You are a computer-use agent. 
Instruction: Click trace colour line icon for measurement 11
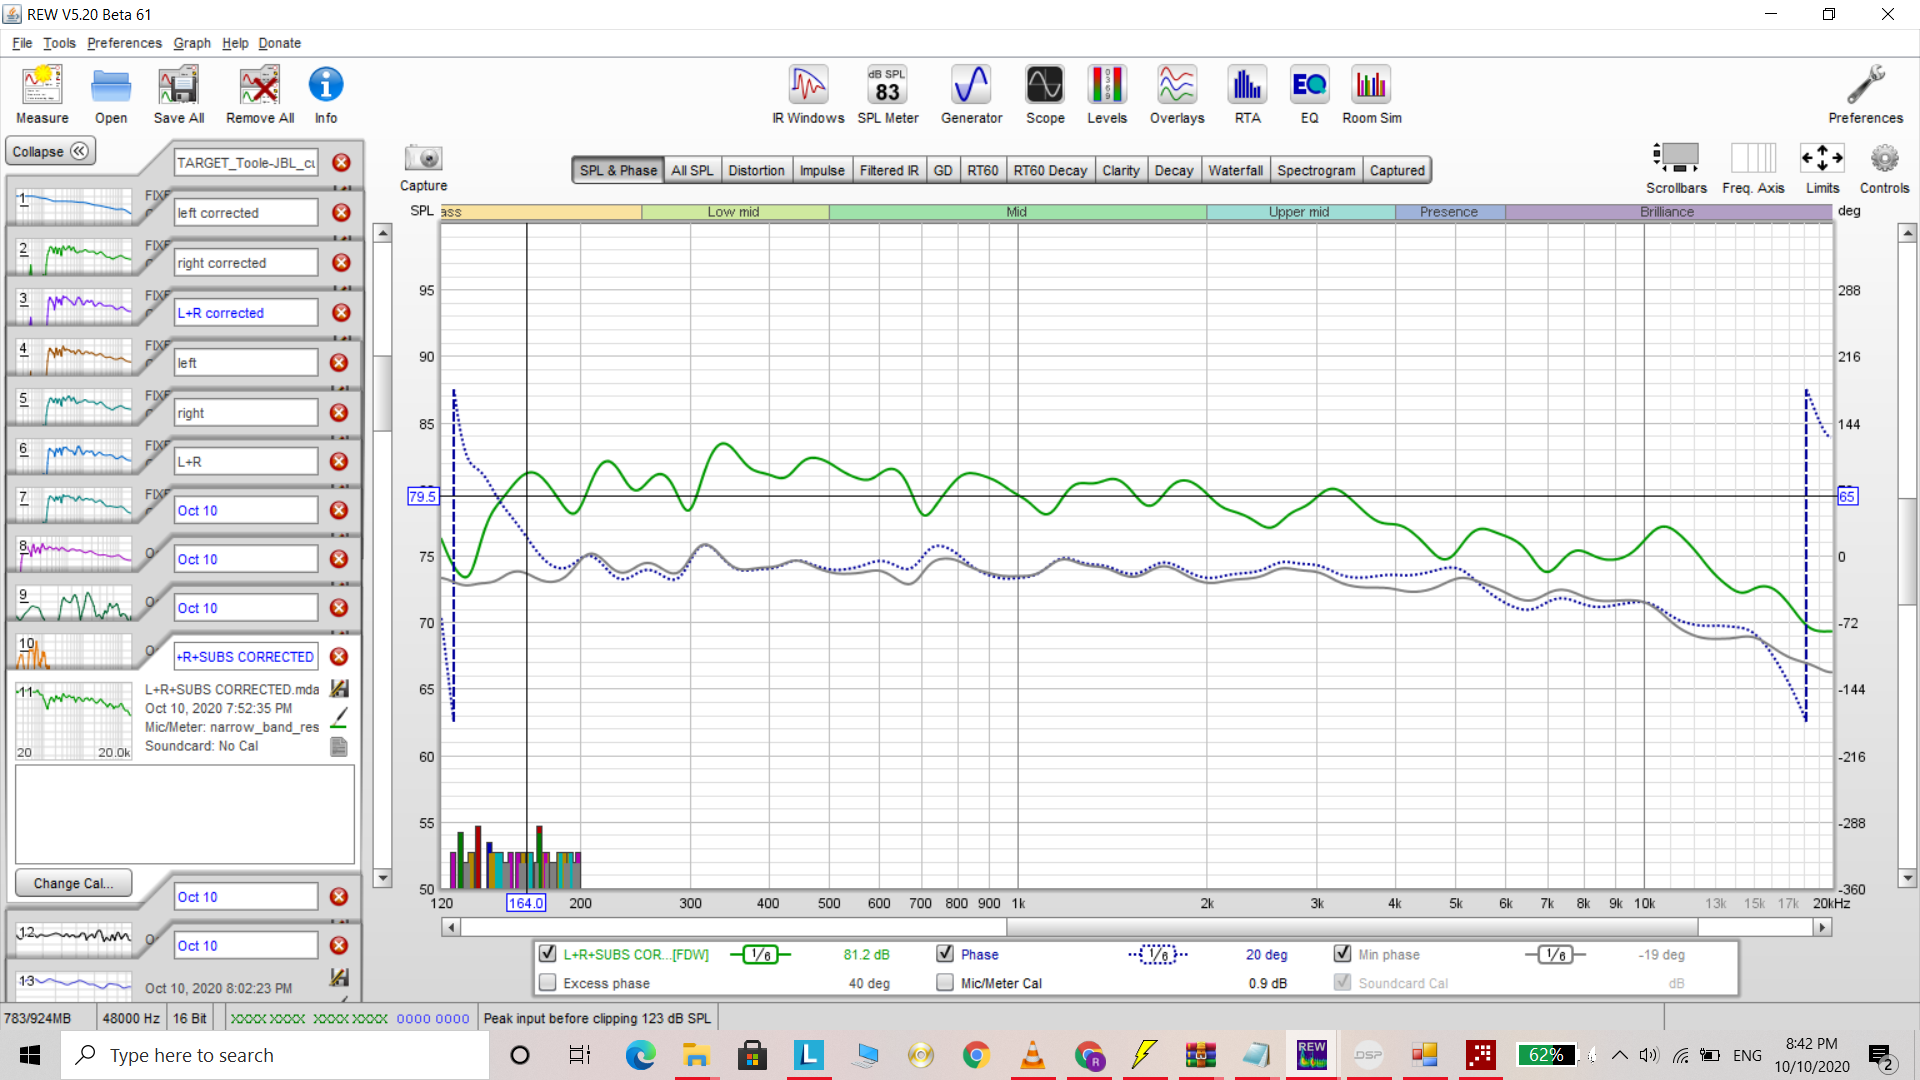pos(339,718)
